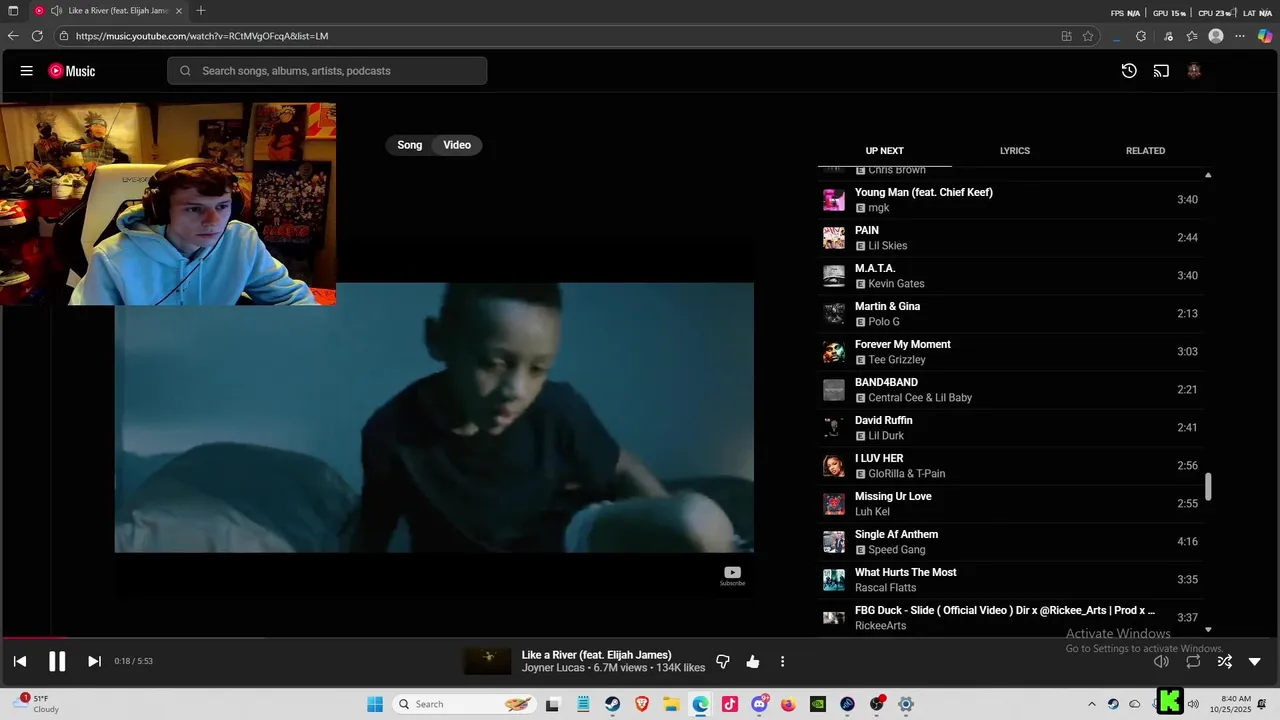1280x720 pixels.
Task: Open the RELATED tab
Action: [x=1145, y=151]
